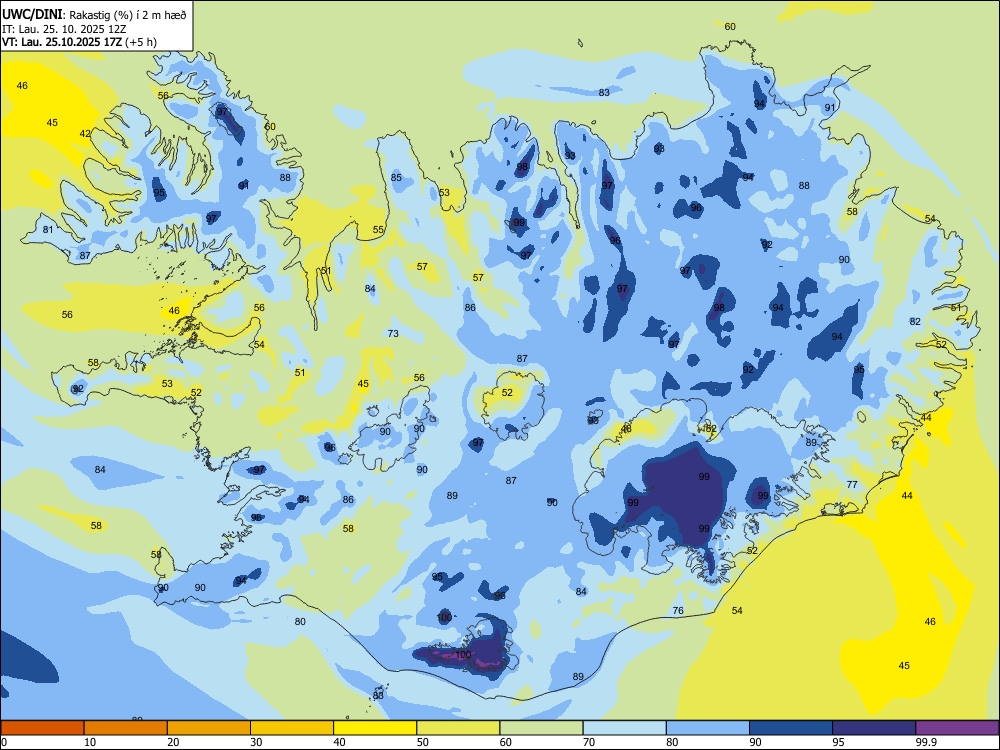The image size is (1000, 750).
Task: Click the dark orange 0–10 legend swatch
Action: 42,728
